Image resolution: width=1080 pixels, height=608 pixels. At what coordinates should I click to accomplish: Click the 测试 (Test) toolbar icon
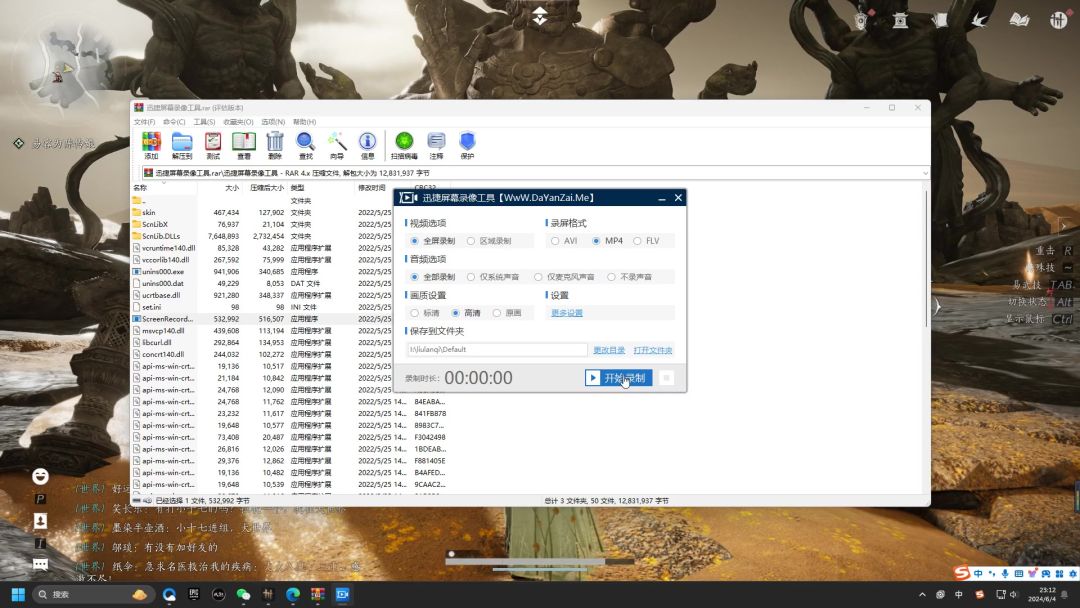click(x=213, y=145)
